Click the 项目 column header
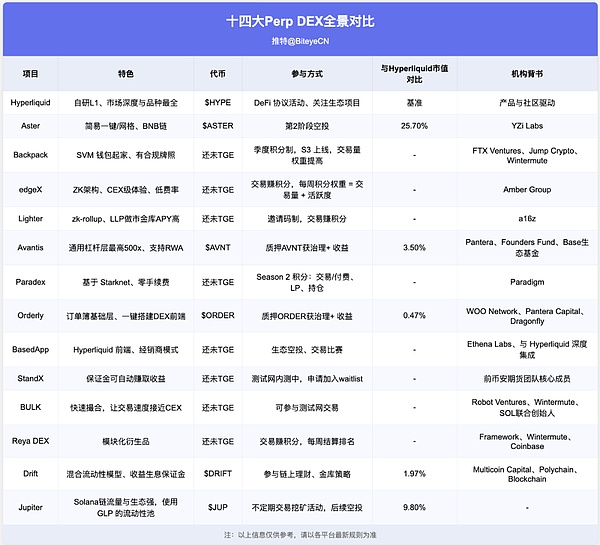The height and width of the screenshot is (545, 600). tap(30, 73)
